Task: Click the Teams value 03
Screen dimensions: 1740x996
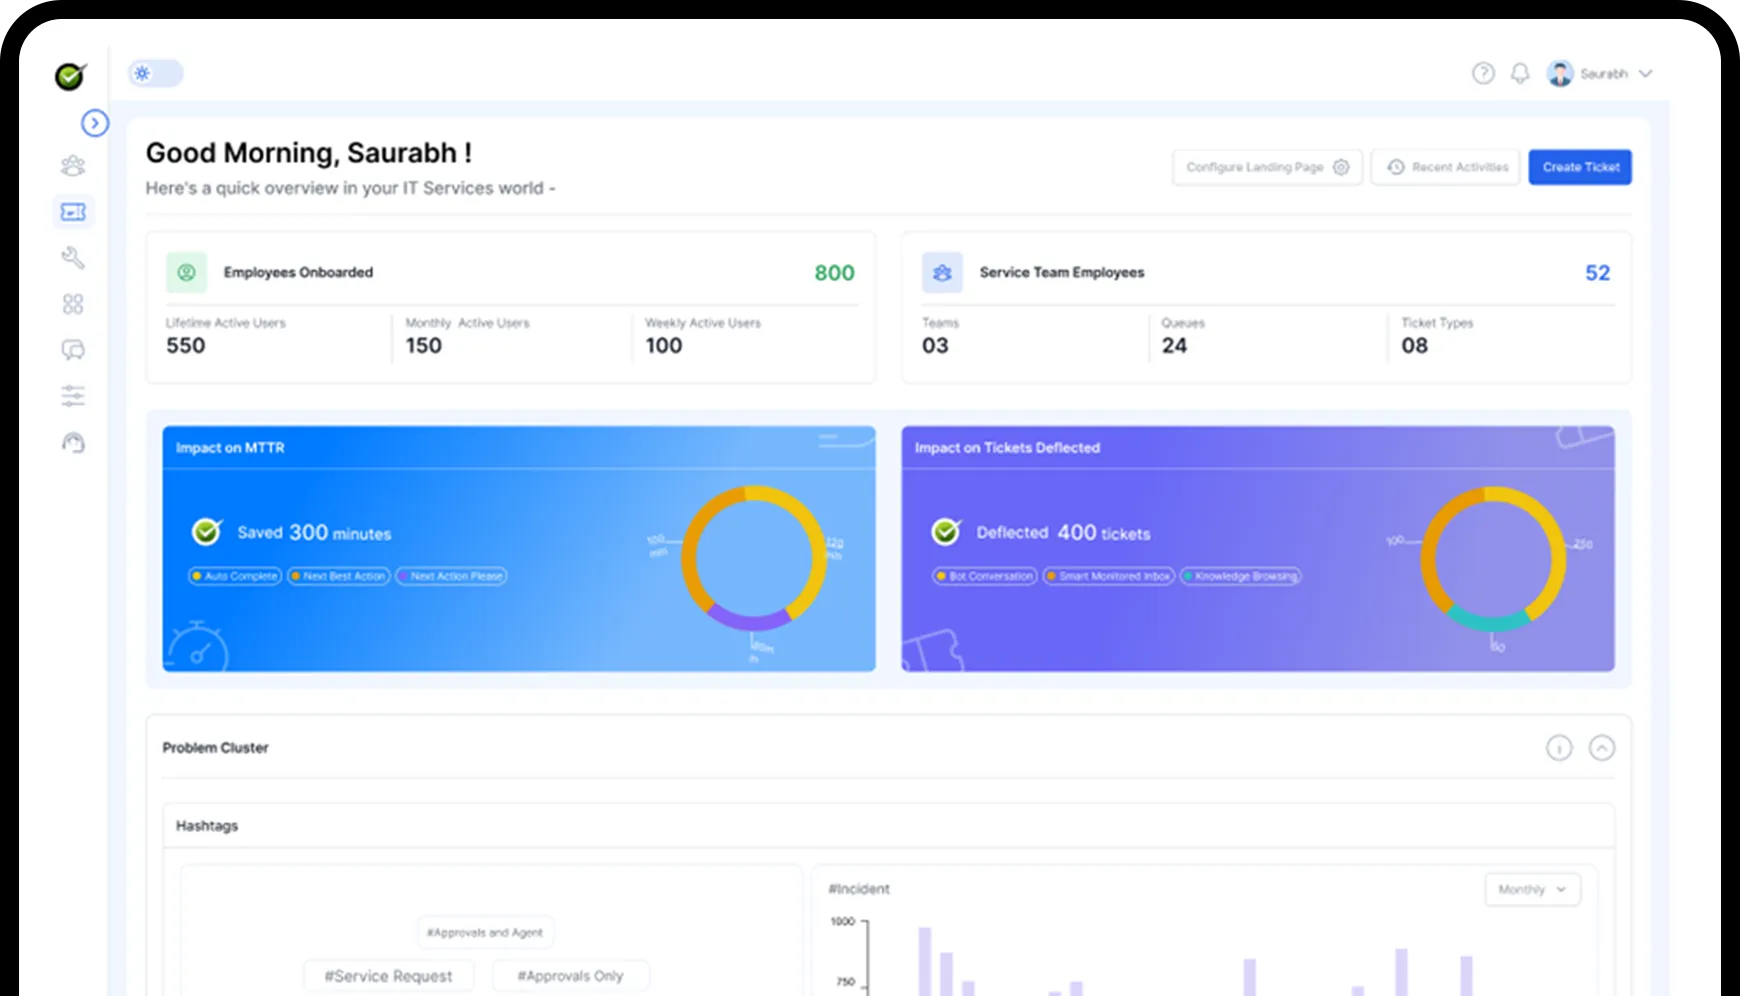Action: [x=935, y=346]
